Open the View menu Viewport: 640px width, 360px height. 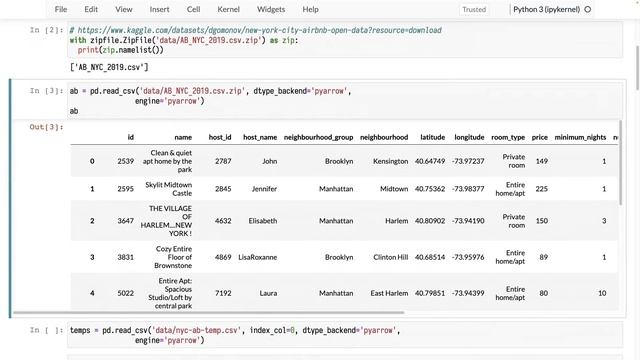pos(123,9)
